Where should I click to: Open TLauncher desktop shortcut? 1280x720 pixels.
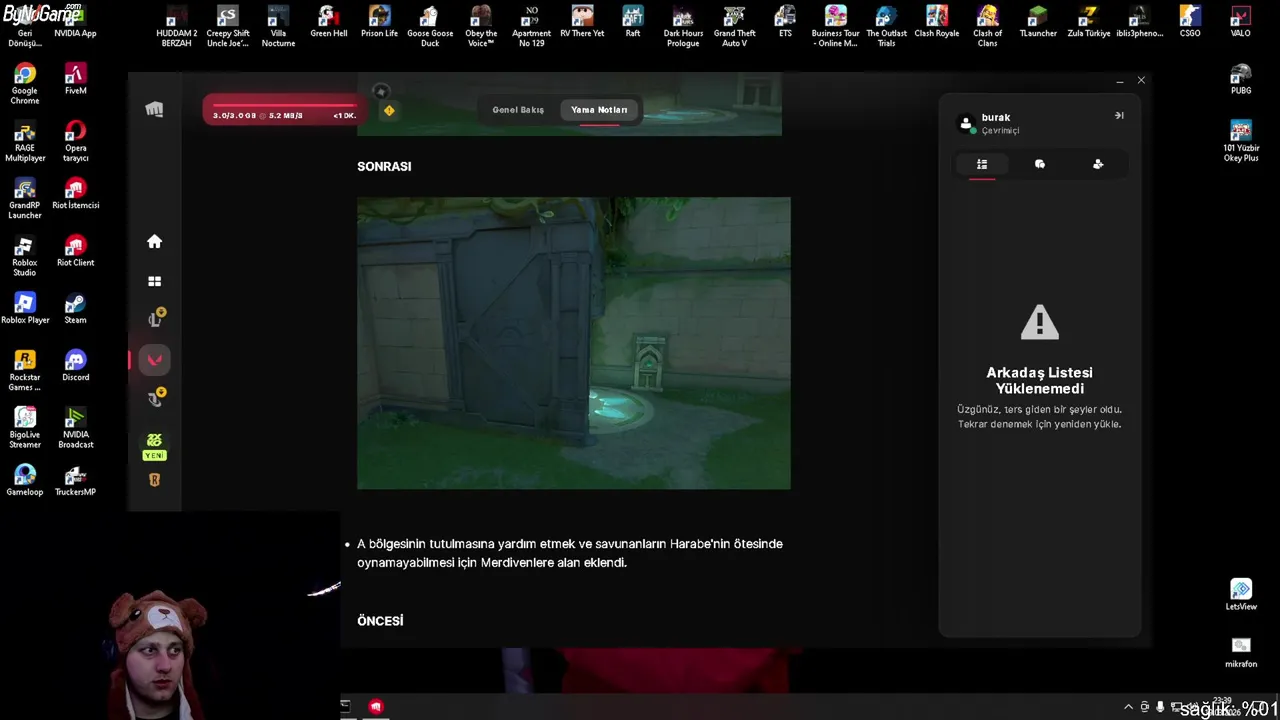1038,22
